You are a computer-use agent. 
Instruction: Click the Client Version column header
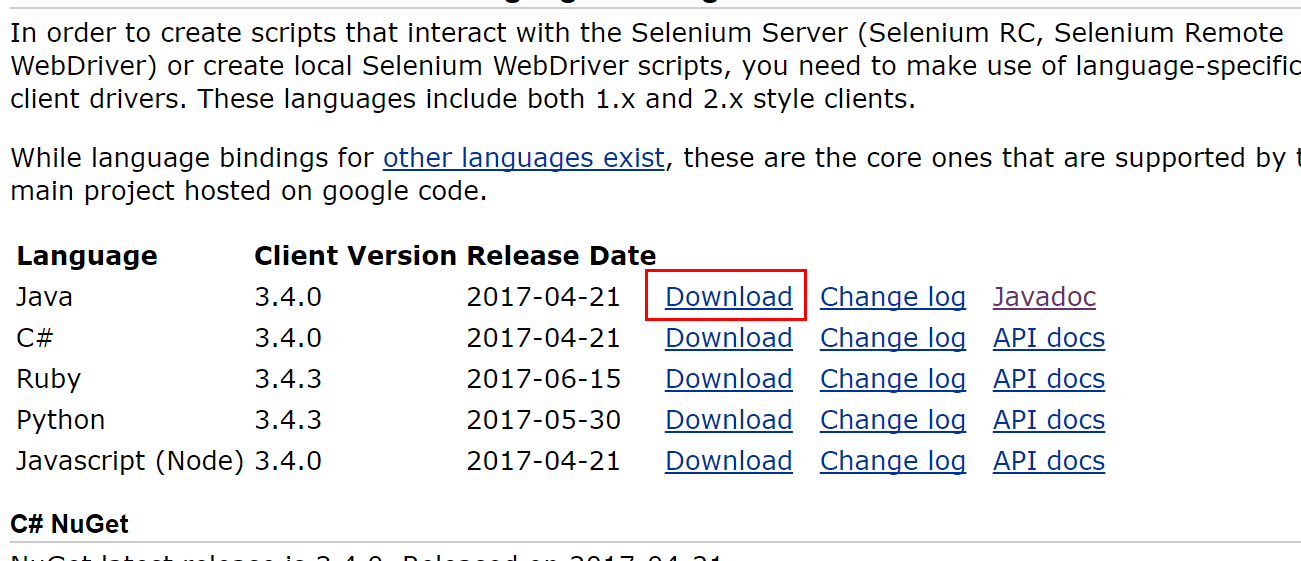pos(355,256)
